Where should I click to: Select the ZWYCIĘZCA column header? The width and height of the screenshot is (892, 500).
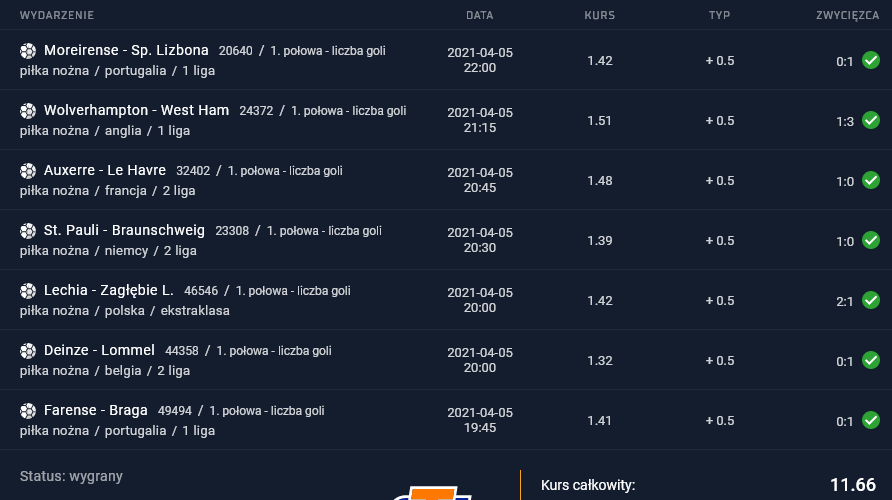(x=848, y=15)
